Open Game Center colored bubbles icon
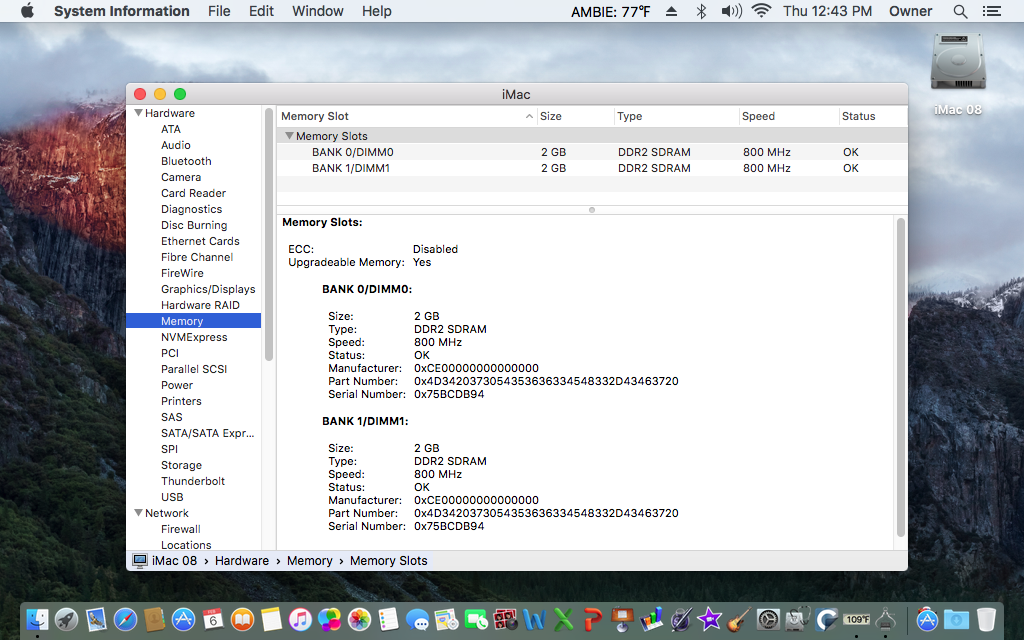 330,619
